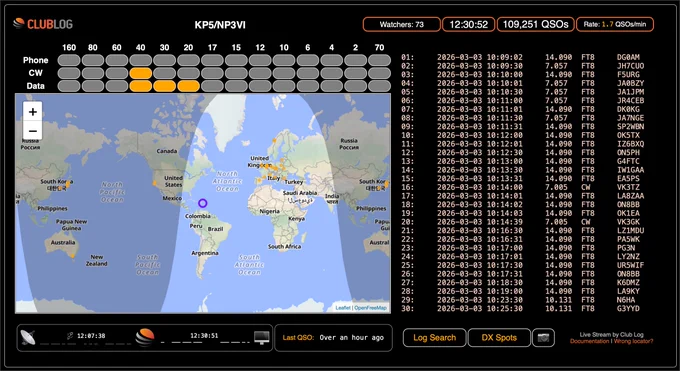The width and height of the screenshot is (680, 371).
Task: Click the 40 band column header
Action: [141, 47]
